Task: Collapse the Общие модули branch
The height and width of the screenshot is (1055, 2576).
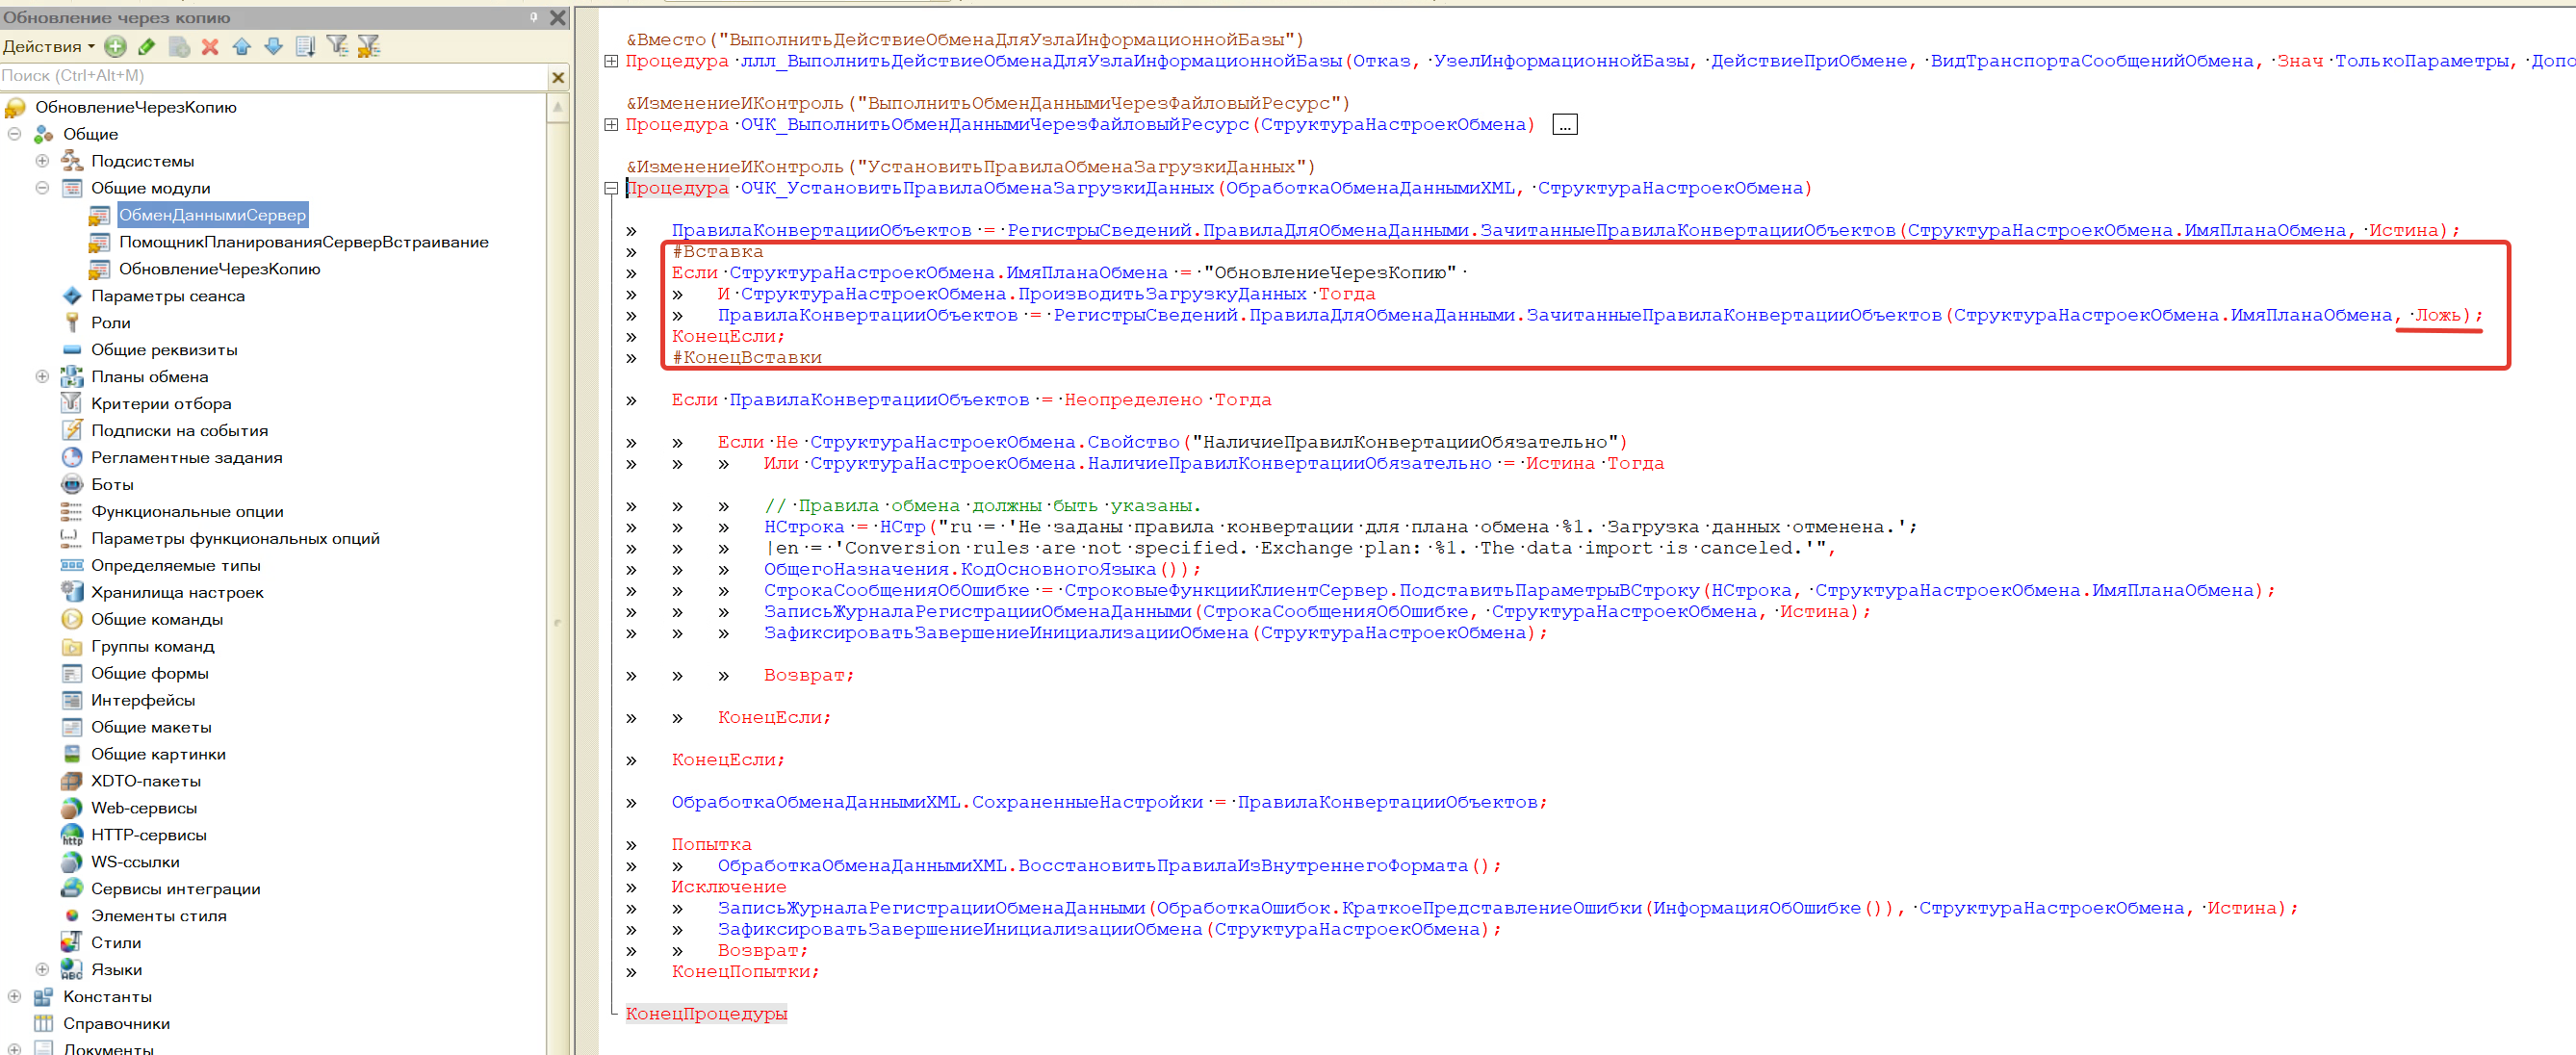Action: pyautogui.click(x=42, y=188)
